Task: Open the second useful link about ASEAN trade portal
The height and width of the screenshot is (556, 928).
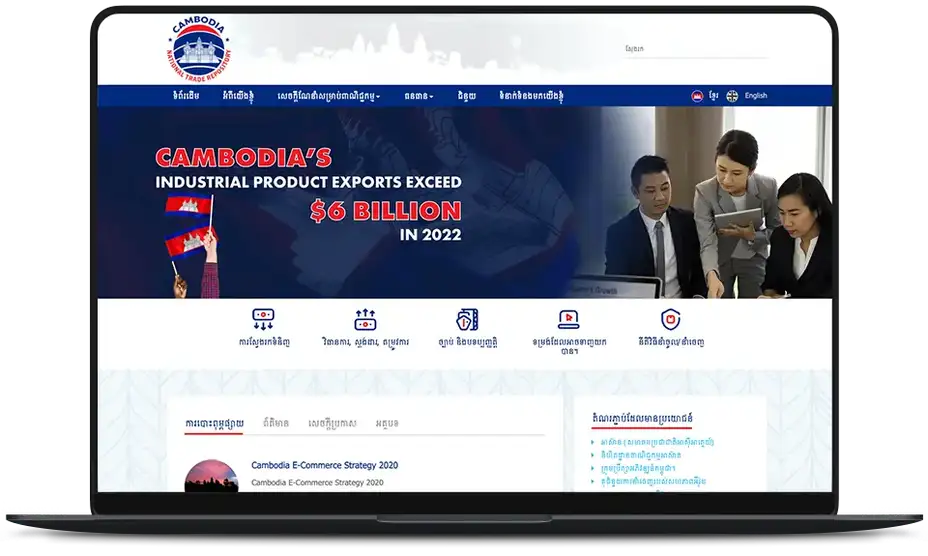Action: click(640, 455)
